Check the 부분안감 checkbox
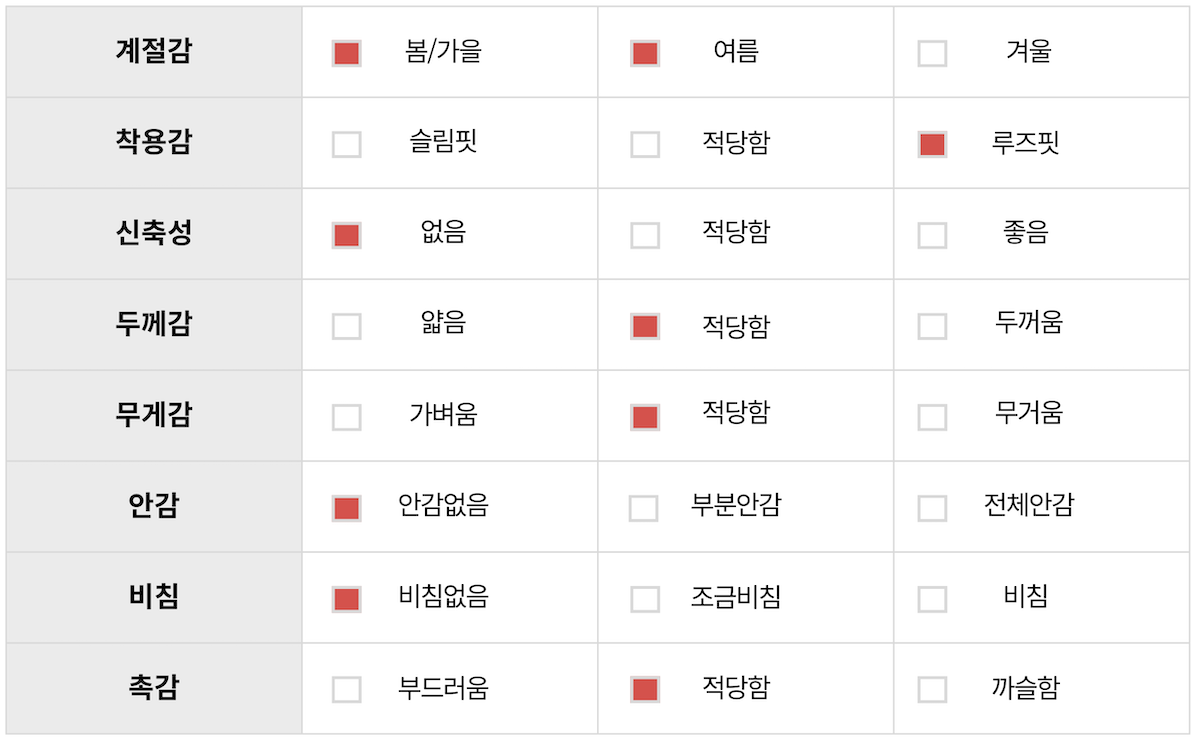1200x740 pixels. 643,508
